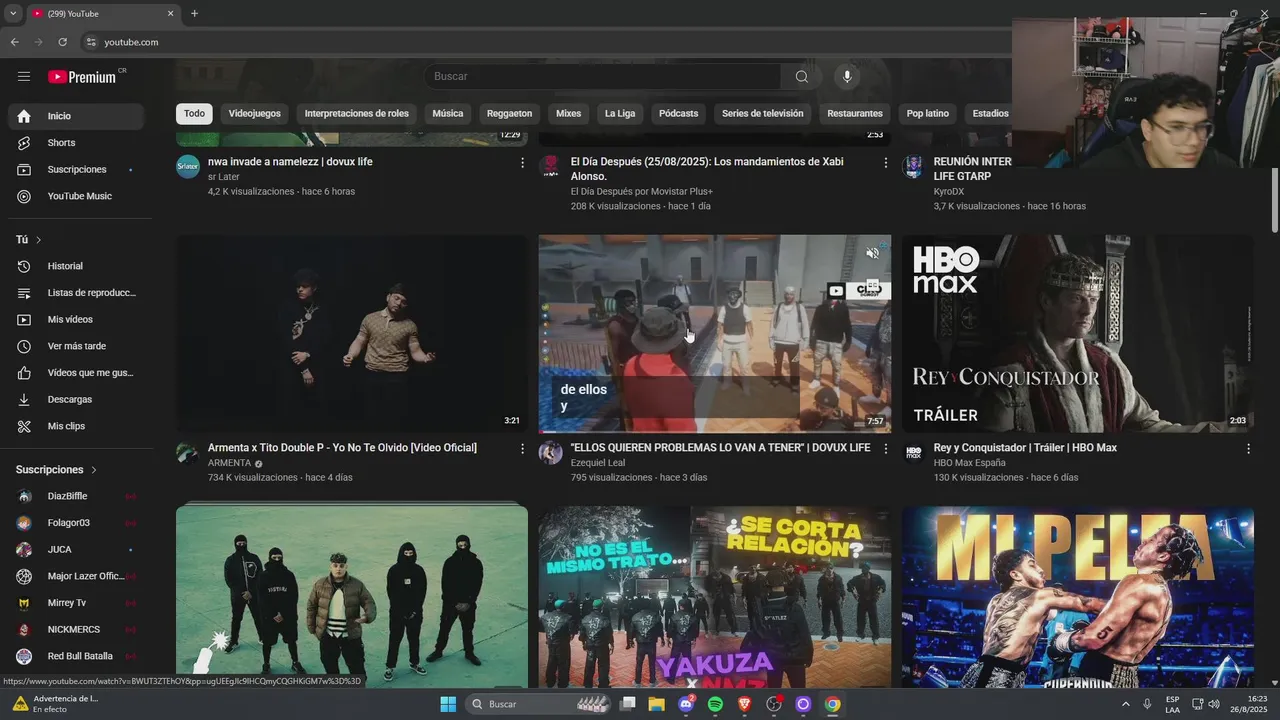Open Windows Start menu
The image size is (1280, 720).
tap(448, 704)
